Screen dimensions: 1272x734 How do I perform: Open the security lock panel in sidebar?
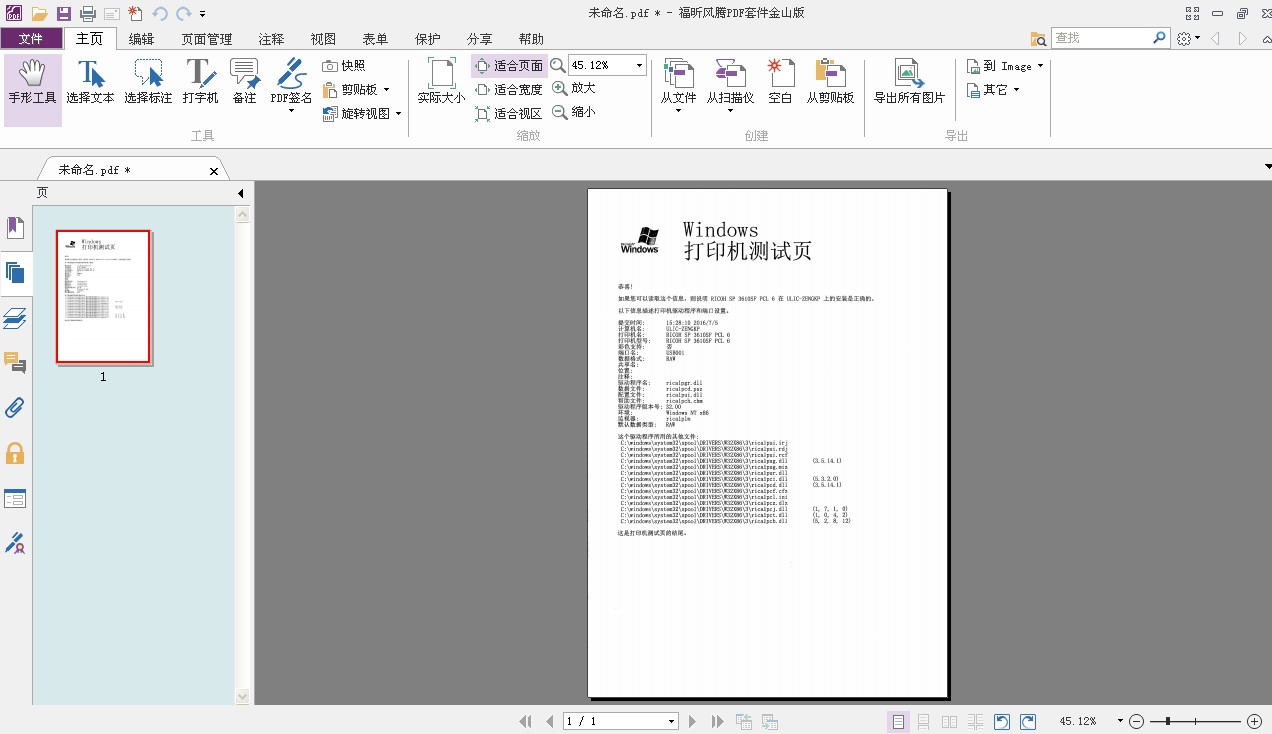pyautogui.click(x=15, y=453)
